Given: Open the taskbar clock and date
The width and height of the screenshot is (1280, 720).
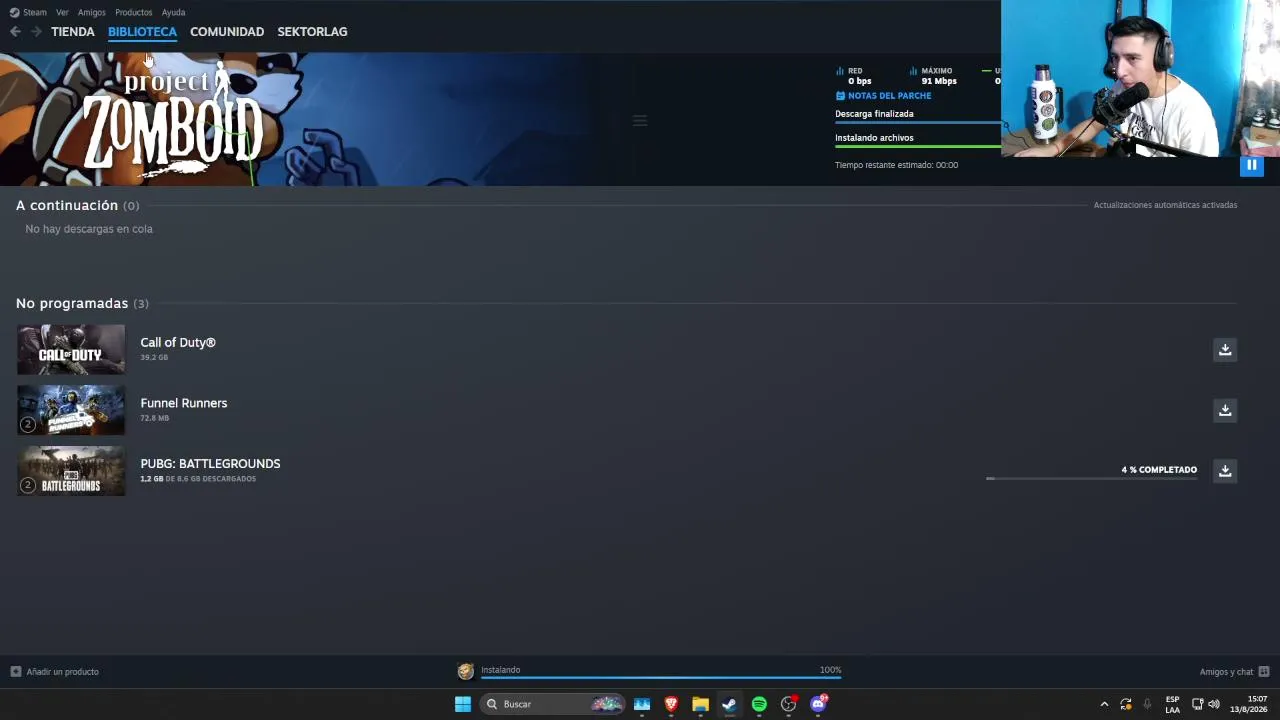Looking at the screenshot, I should click(x=1249, y=704).
